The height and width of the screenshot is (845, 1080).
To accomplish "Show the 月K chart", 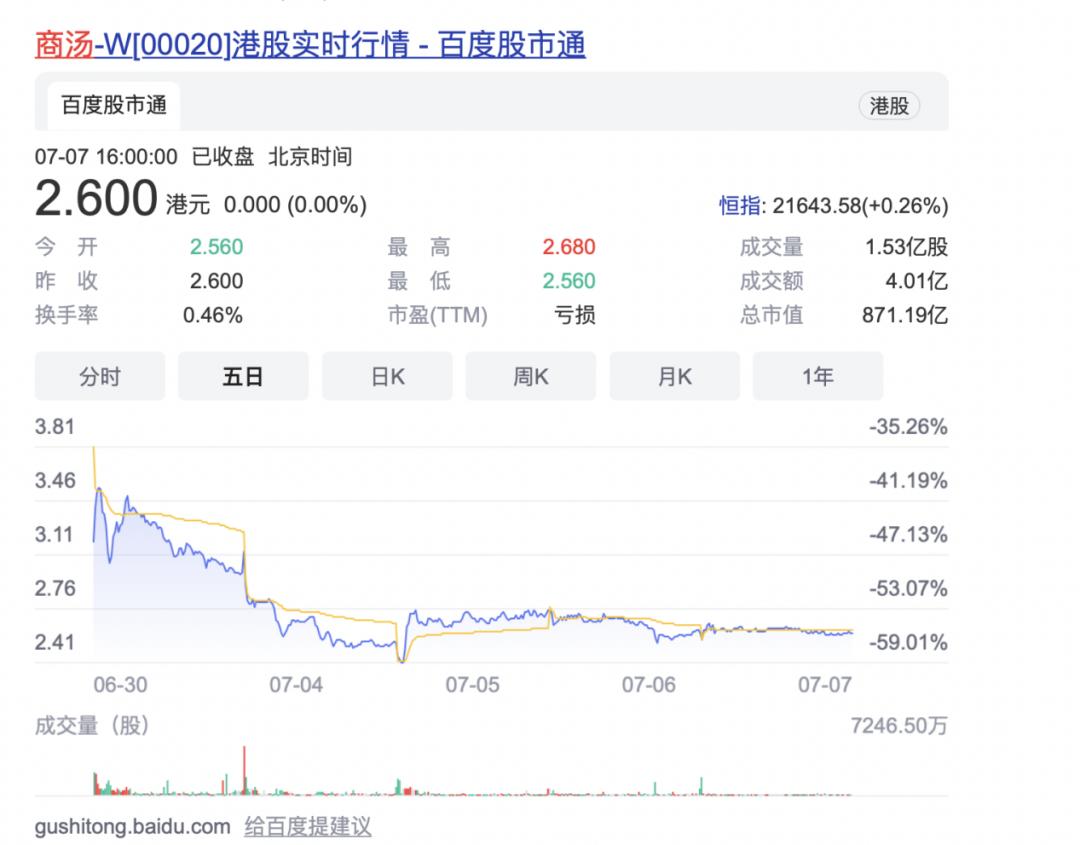I will (674, 377).
